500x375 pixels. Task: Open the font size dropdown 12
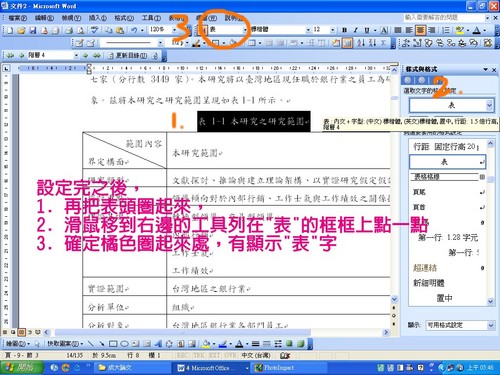[332, 30]
